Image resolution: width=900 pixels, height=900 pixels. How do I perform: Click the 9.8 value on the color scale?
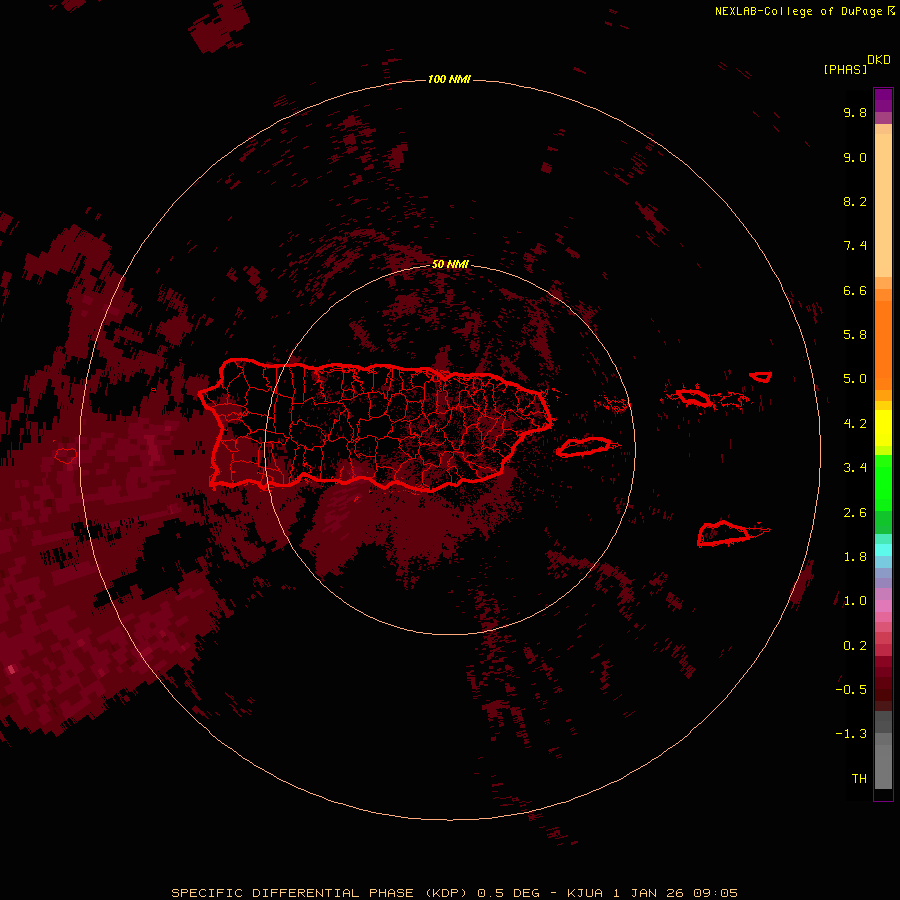[855, 112]
